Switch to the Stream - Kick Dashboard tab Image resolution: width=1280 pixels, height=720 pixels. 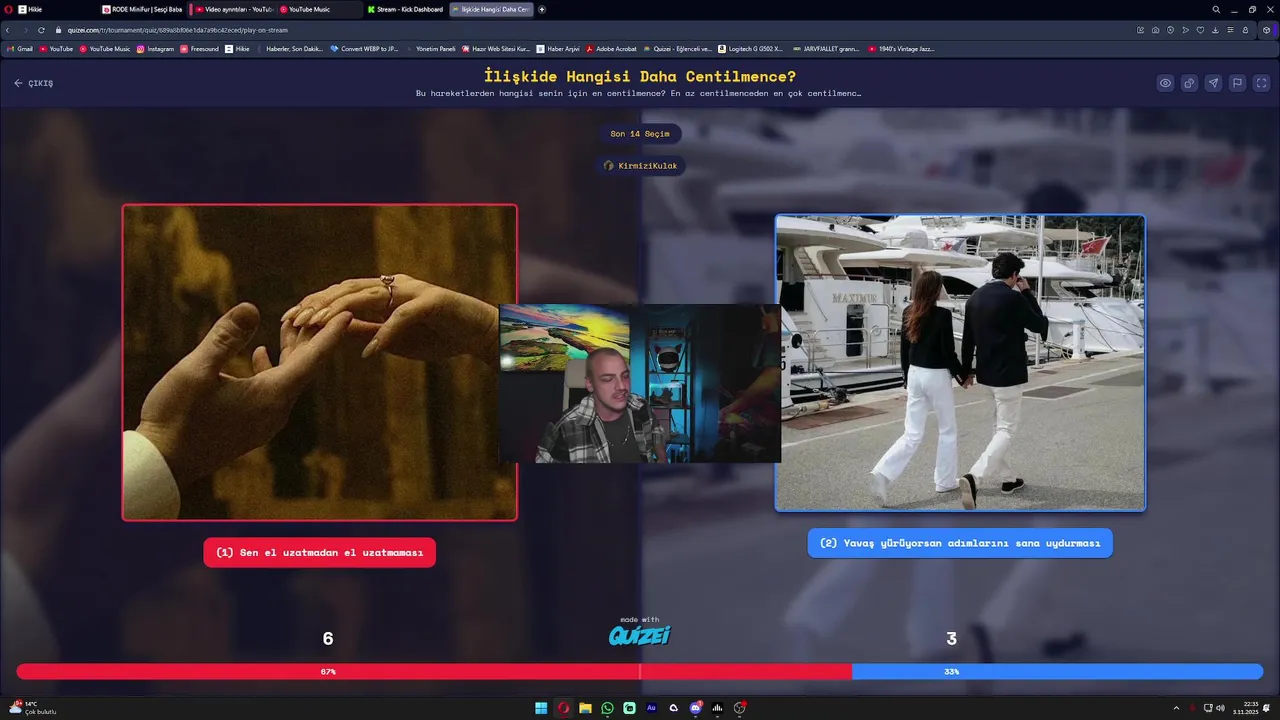tap(406, 9)
